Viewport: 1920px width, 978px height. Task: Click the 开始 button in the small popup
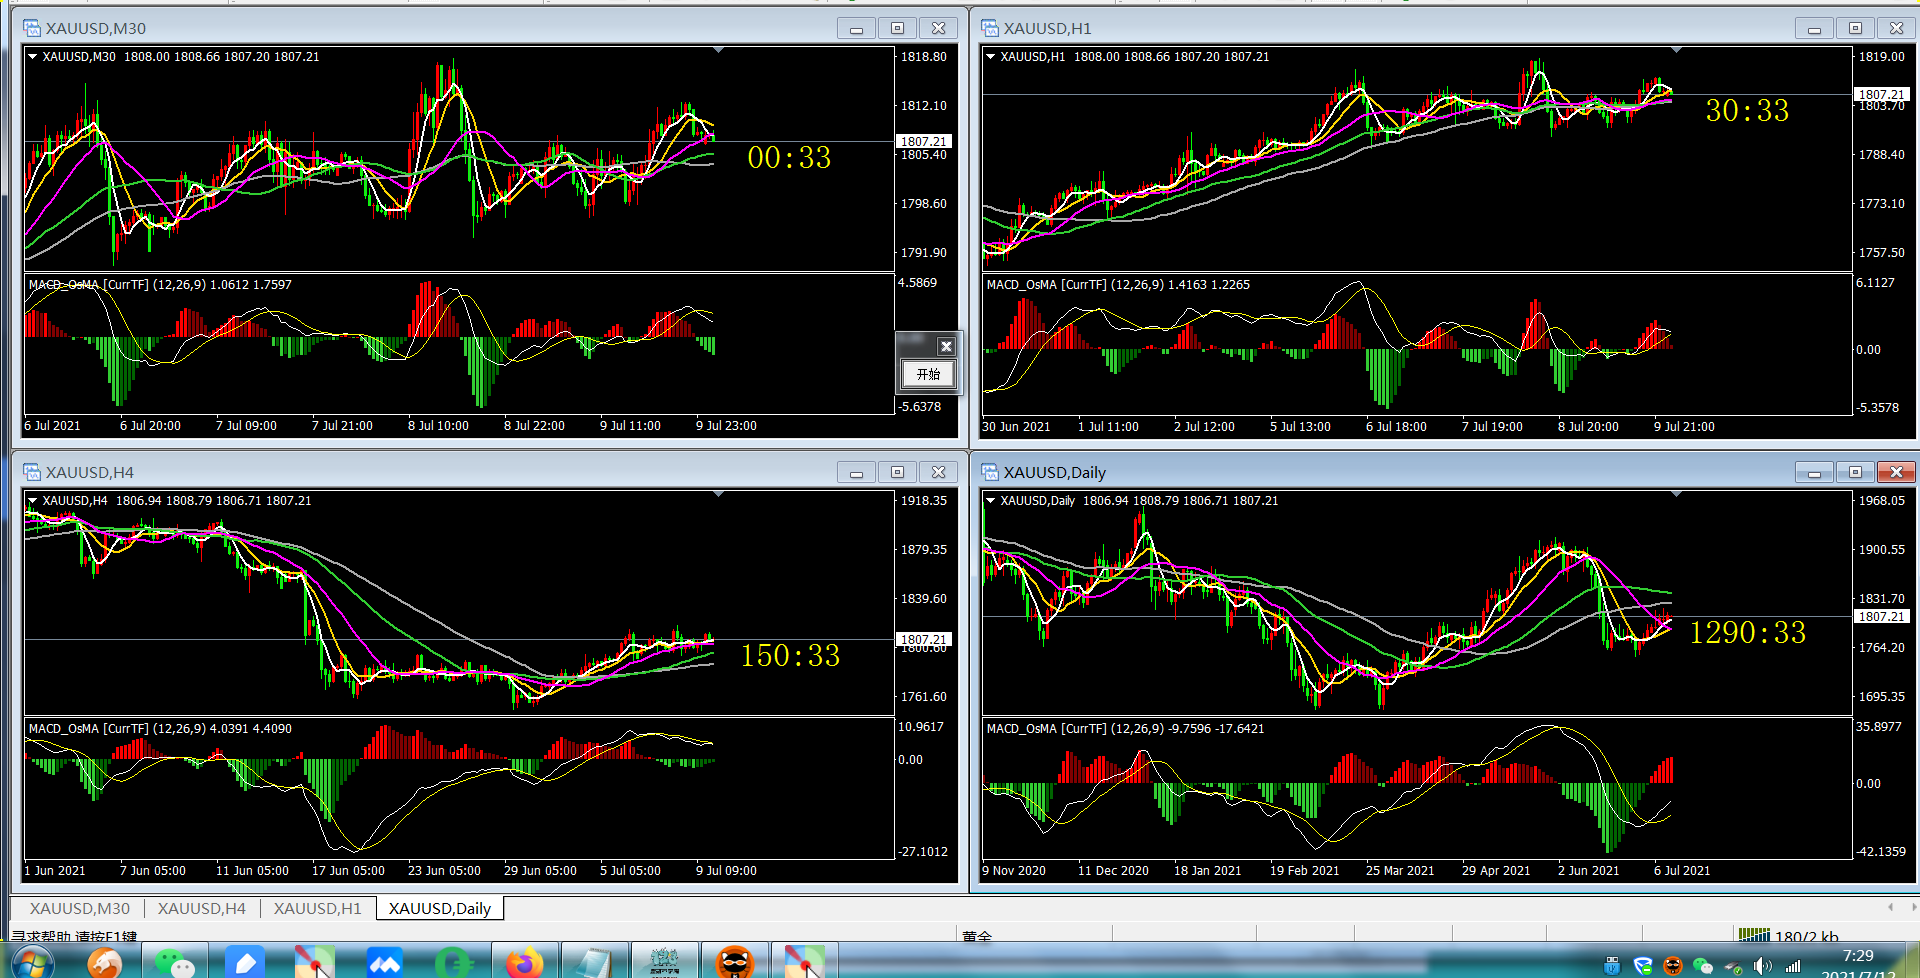click(928, 374)
